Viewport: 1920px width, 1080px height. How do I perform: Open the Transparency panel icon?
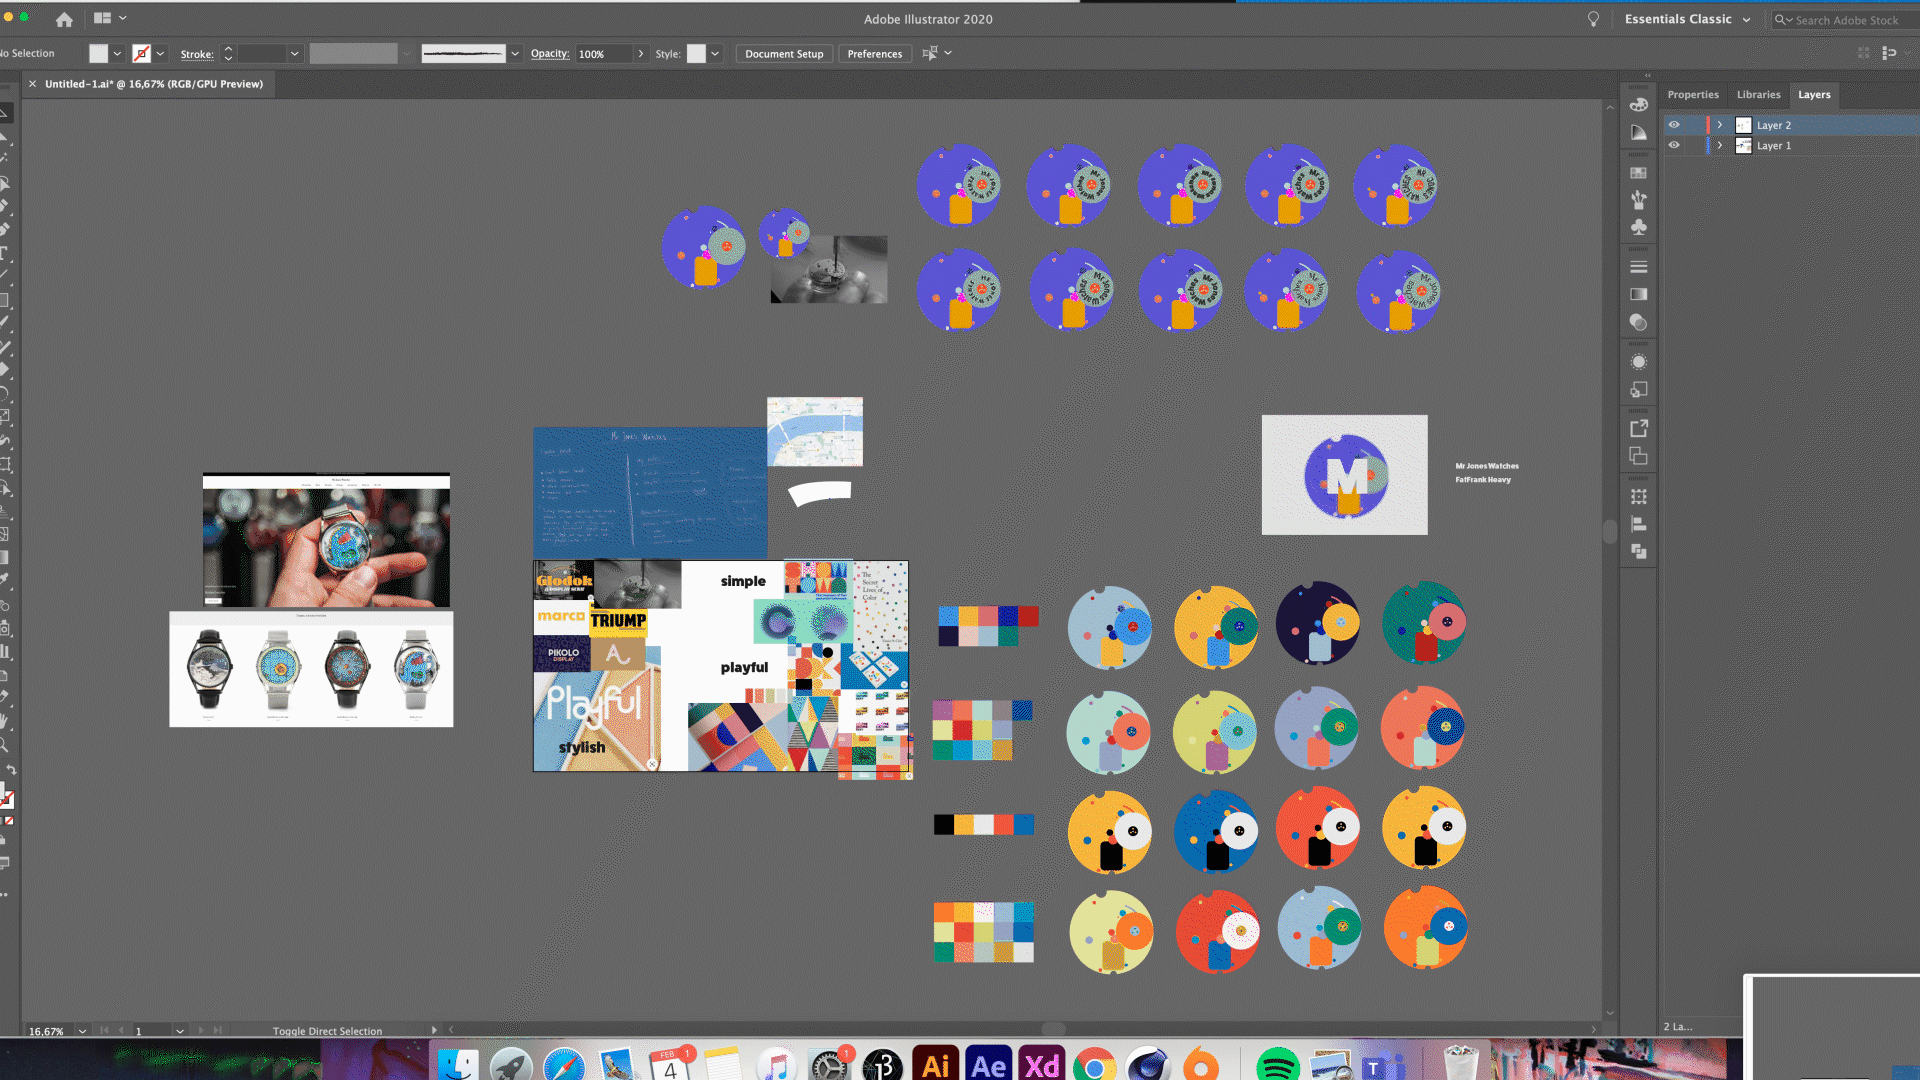[x=1638, y=322]
